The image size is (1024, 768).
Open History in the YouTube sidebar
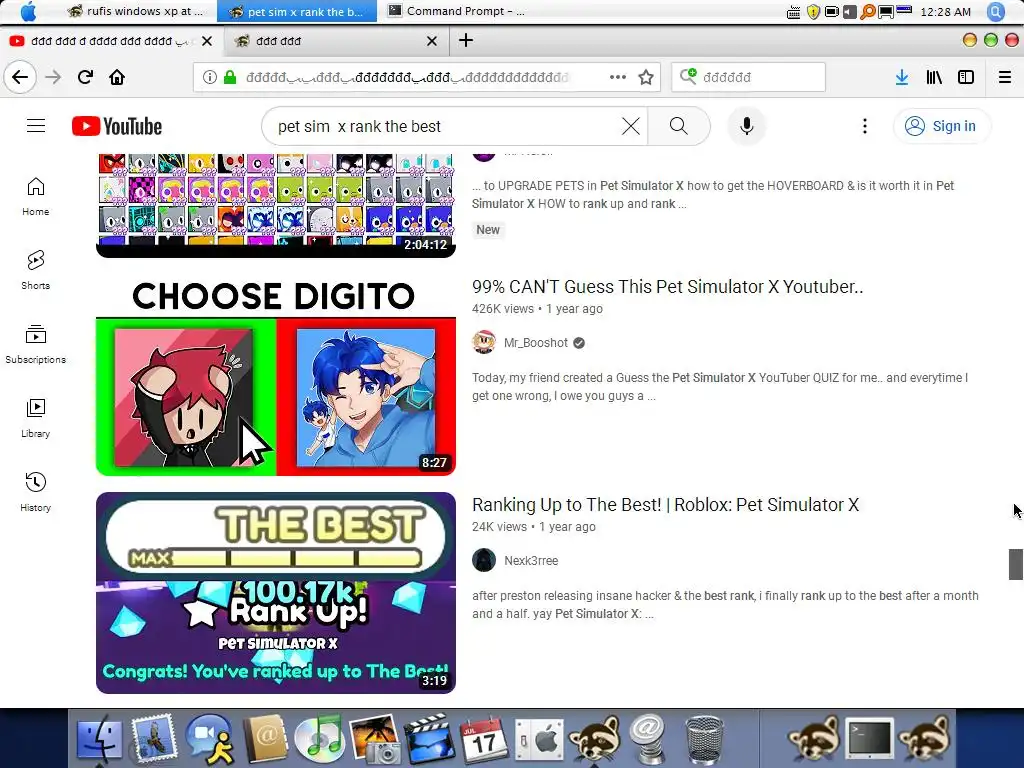35,492
